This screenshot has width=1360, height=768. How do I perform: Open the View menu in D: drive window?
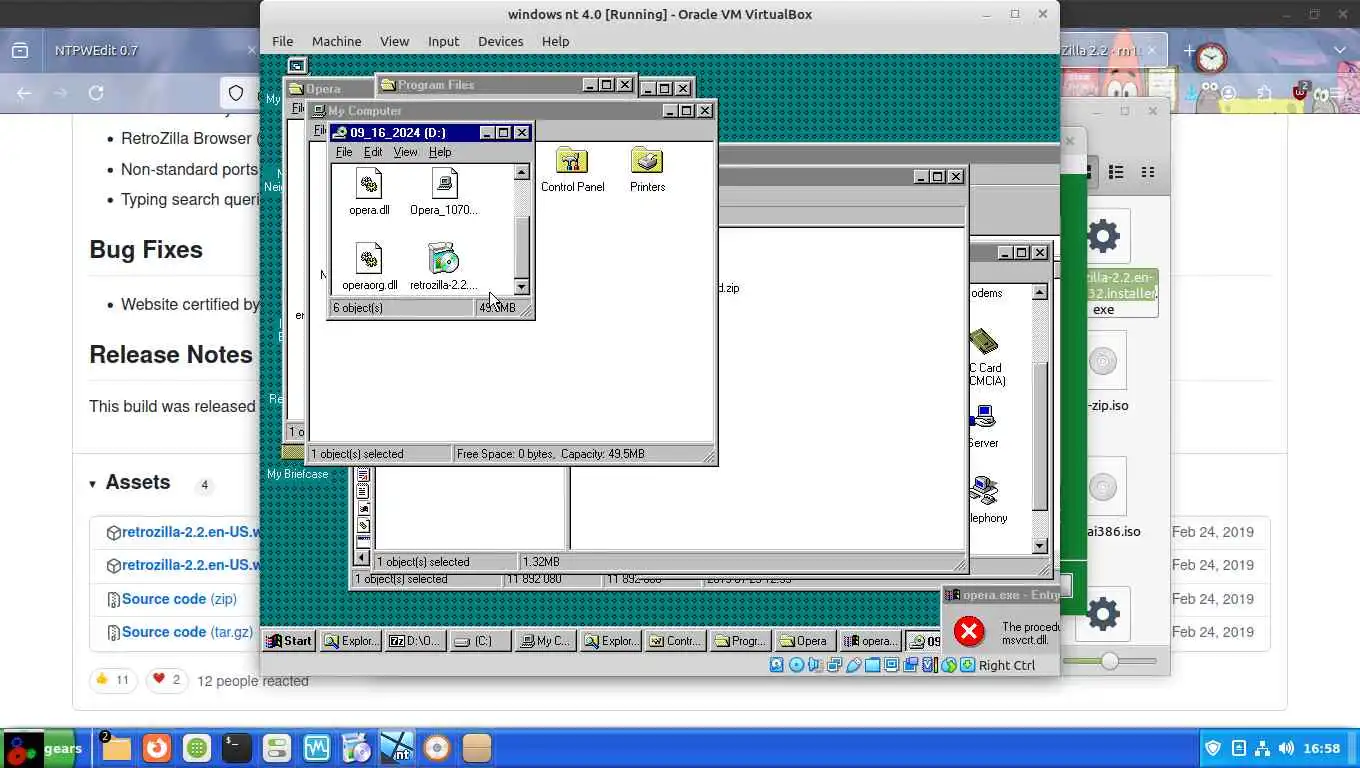[x=405, y=152]
